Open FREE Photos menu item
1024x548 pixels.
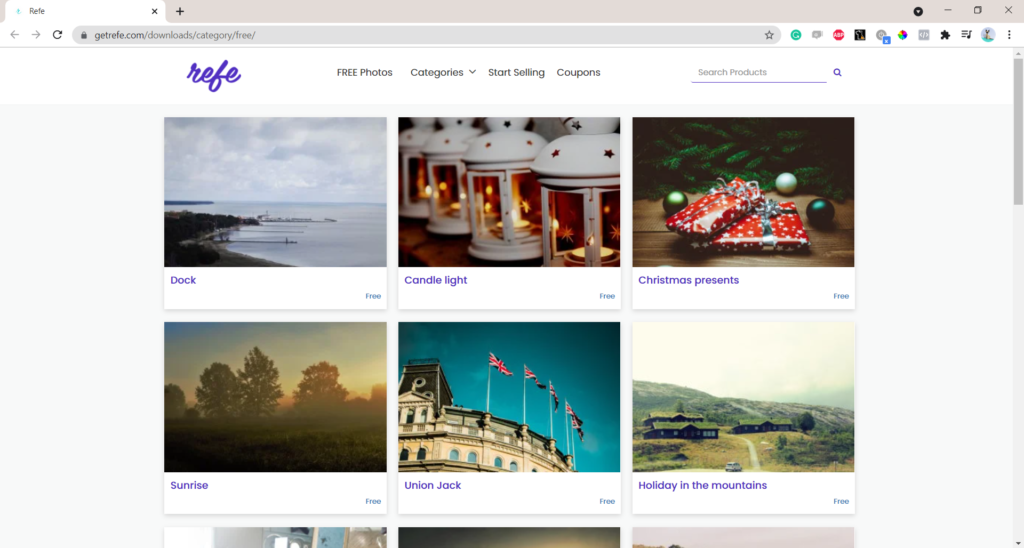pyautogui.click(x=364, y=73)
